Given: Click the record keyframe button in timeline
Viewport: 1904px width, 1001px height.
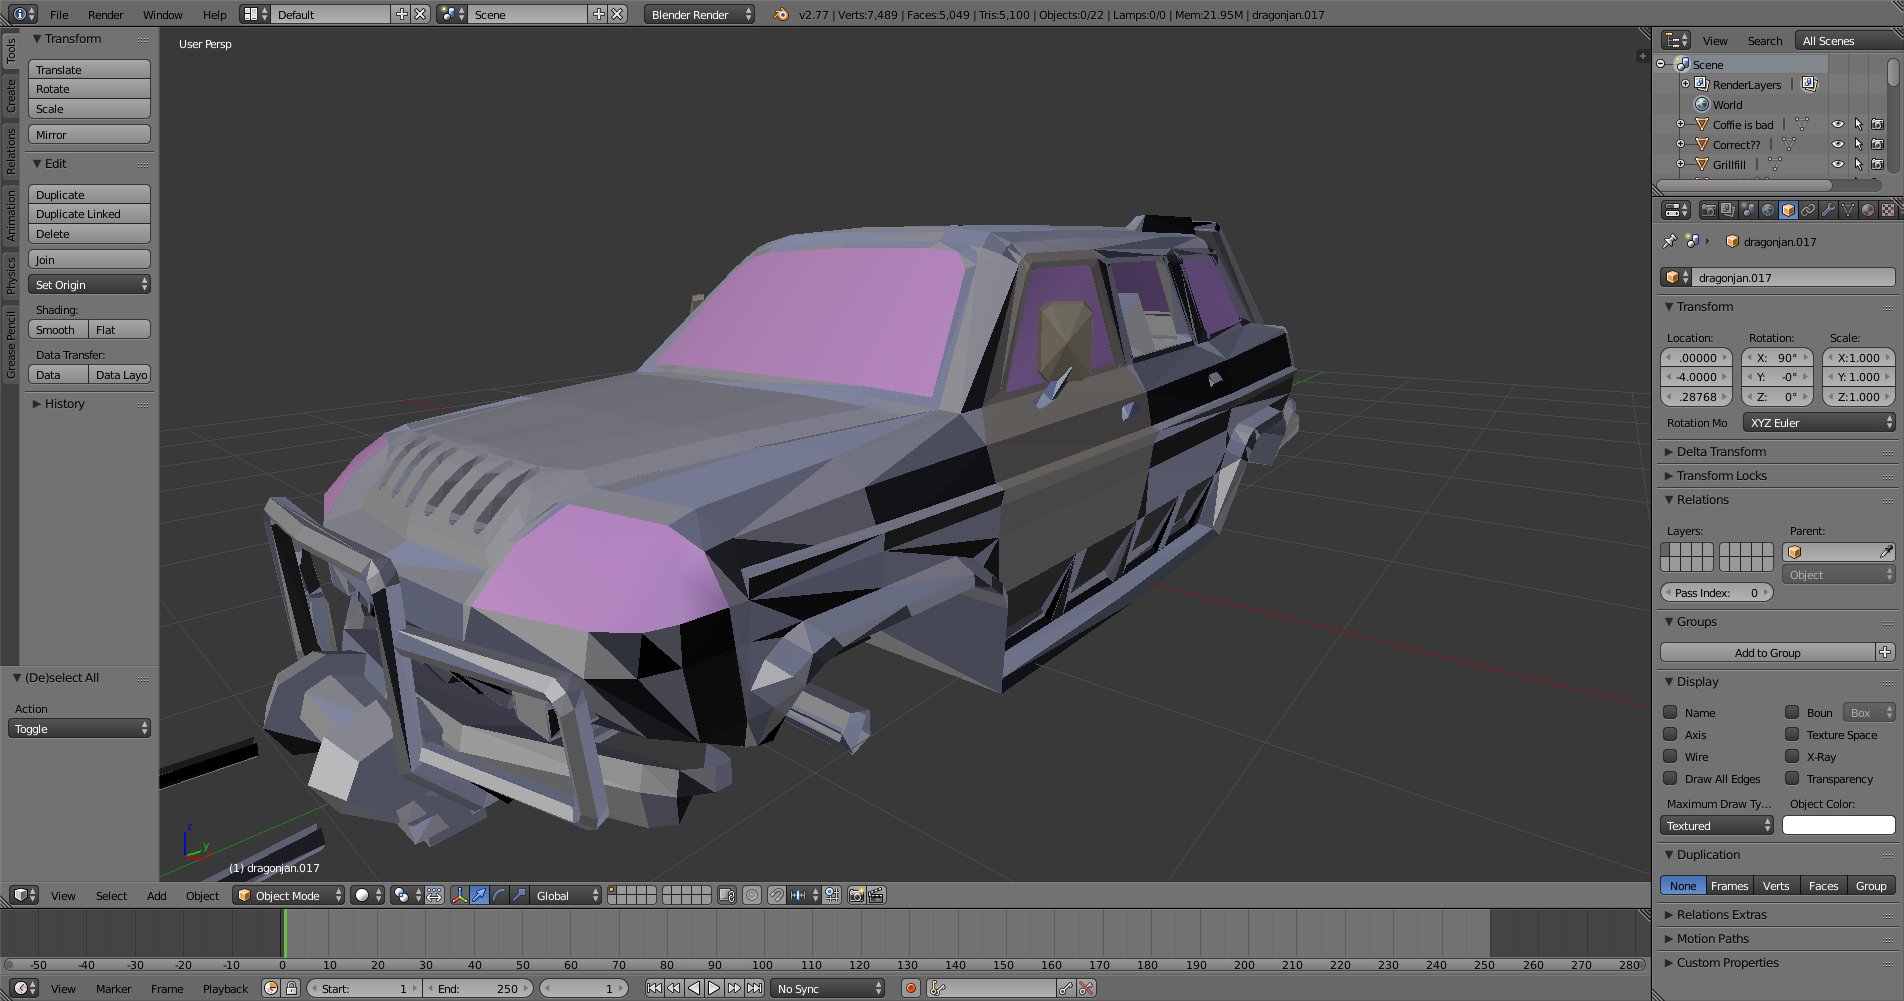Looking at the screenshot, I should pos(910,988).
